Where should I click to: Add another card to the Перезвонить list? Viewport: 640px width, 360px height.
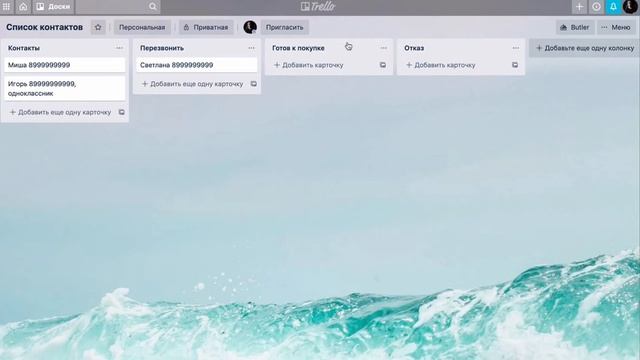click(192, 84)
